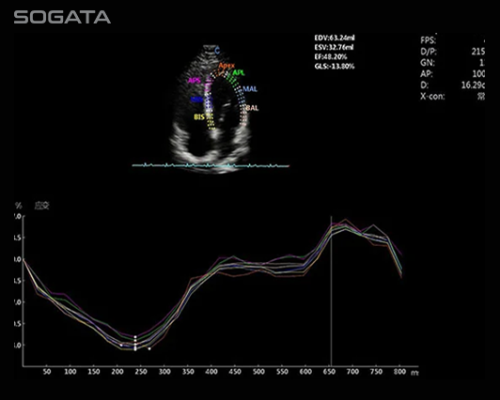Click the 650 tick on the time axis
This screenshot has height=400, width=500.
[329, 372]
